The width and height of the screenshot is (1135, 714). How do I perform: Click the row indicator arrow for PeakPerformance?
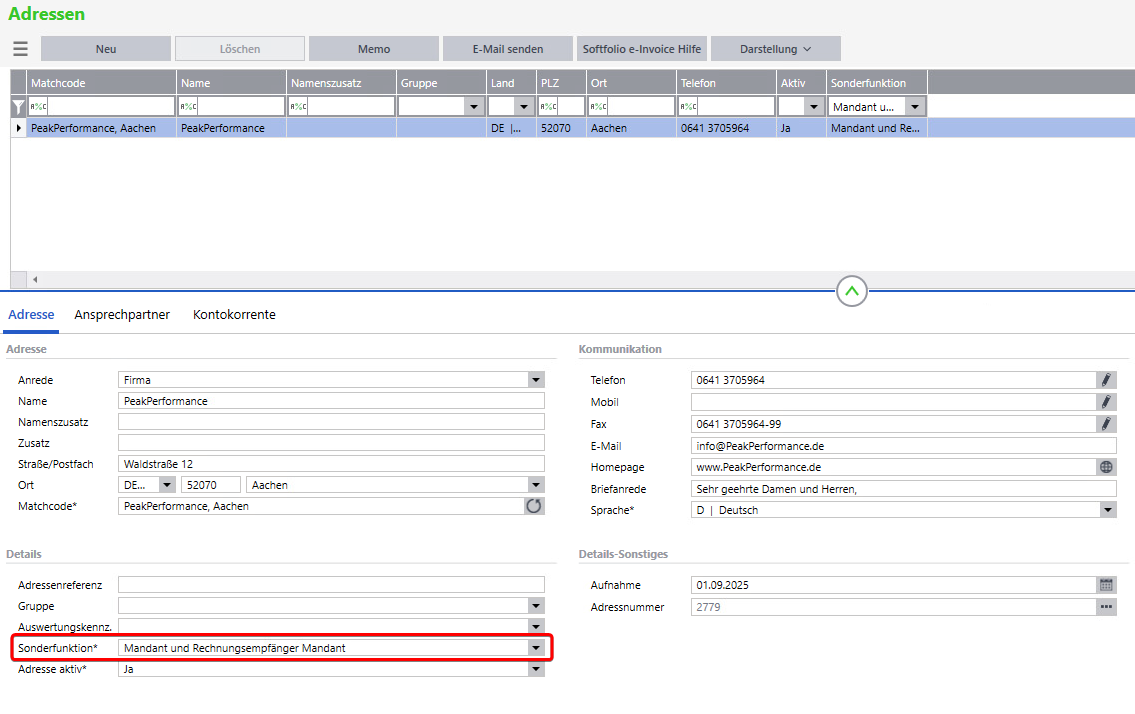(18, 128)
